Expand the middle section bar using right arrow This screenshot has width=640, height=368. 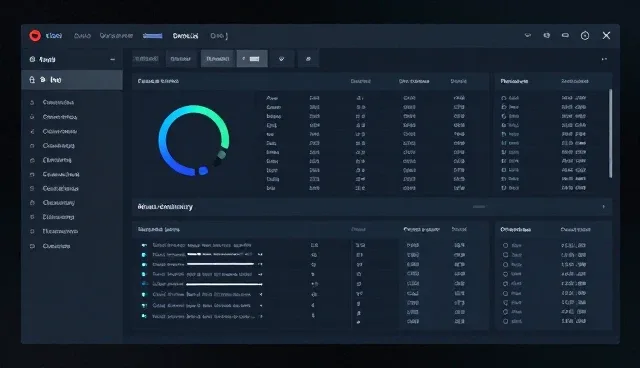604,207
